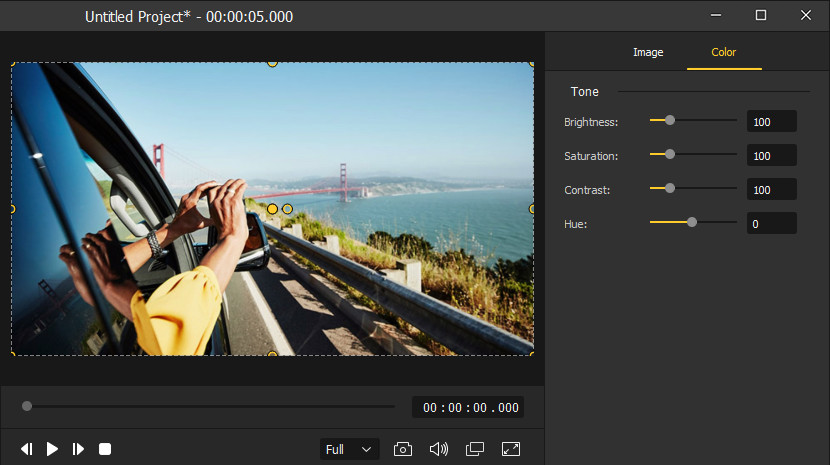This screenshot has height=465, width=830.
Task: Click the Hue slider handle
Action: 692,222
